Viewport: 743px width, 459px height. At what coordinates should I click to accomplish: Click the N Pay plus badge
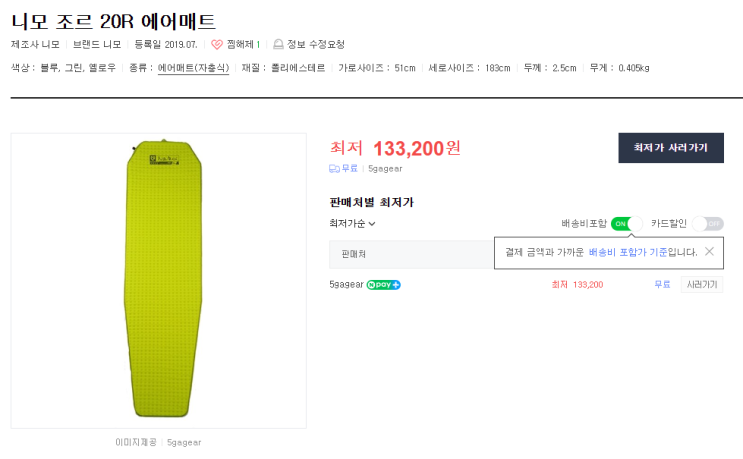click(383, 285)
